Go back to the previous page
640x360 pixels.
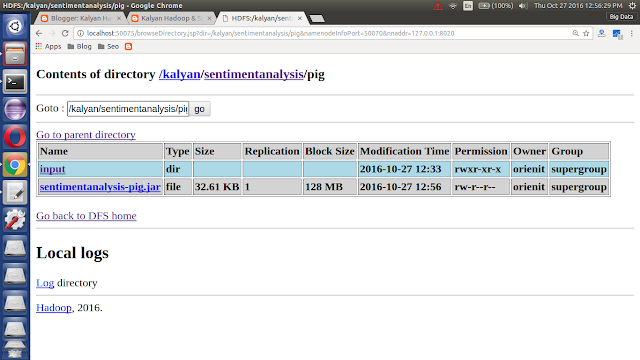click(x=39, y=33)
